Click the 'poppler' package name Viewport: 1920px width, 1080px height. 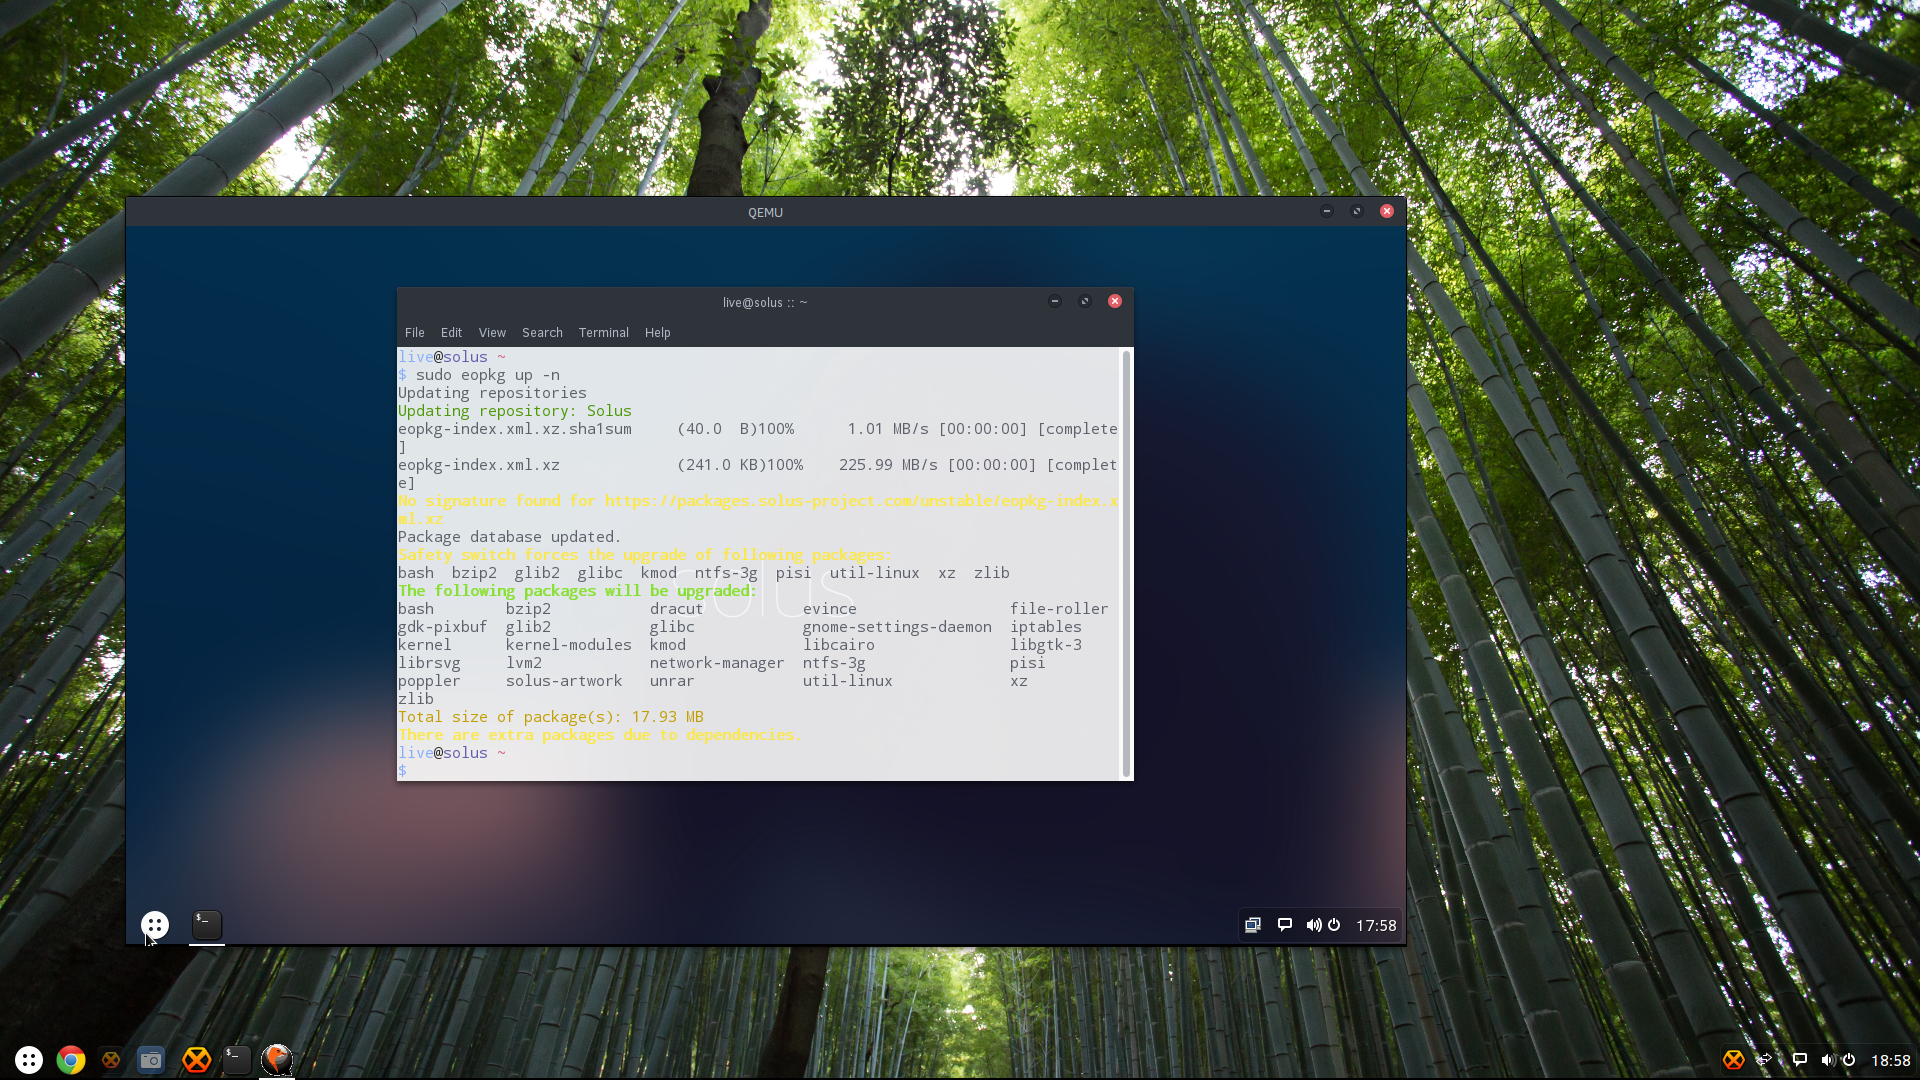(429, 681)
